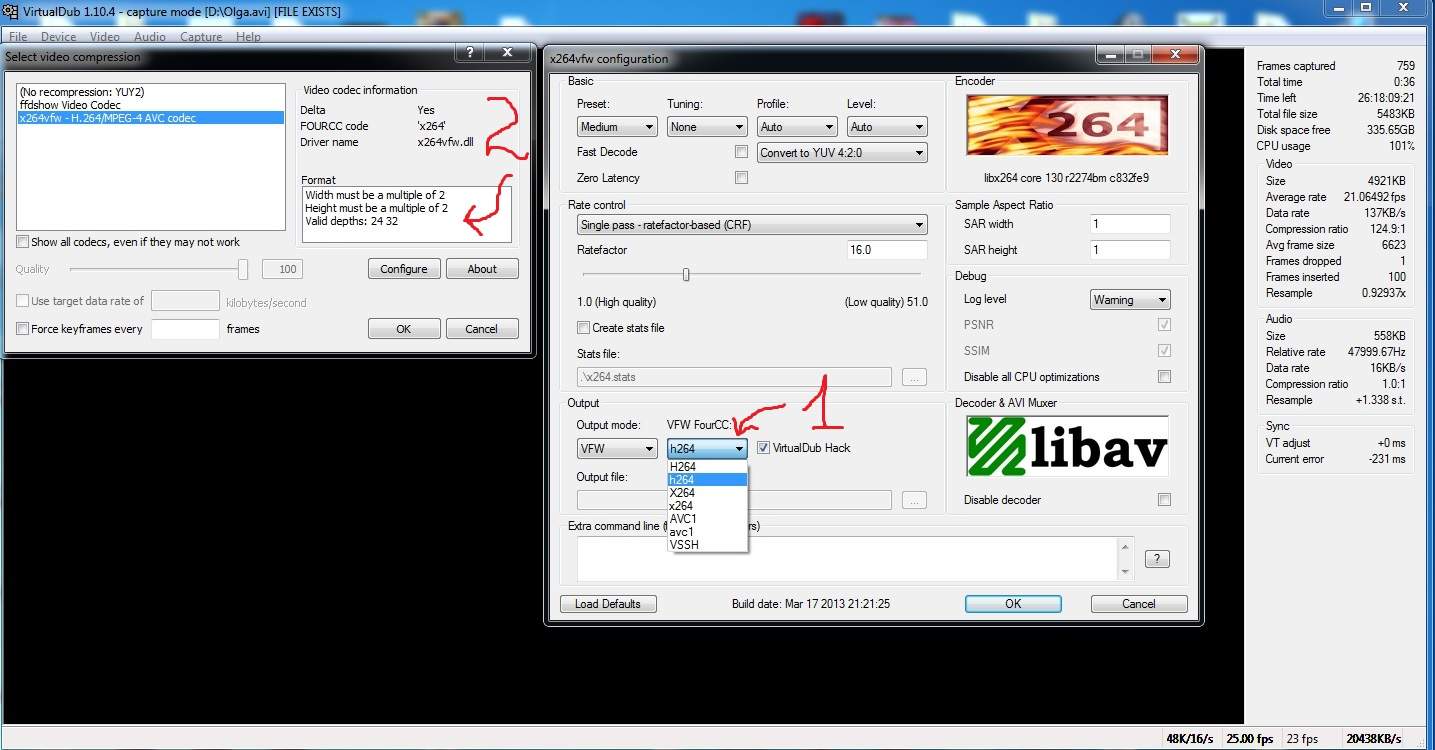
Task: Toggle Disable all CPU optimizations
Action: click(1164, 377)
